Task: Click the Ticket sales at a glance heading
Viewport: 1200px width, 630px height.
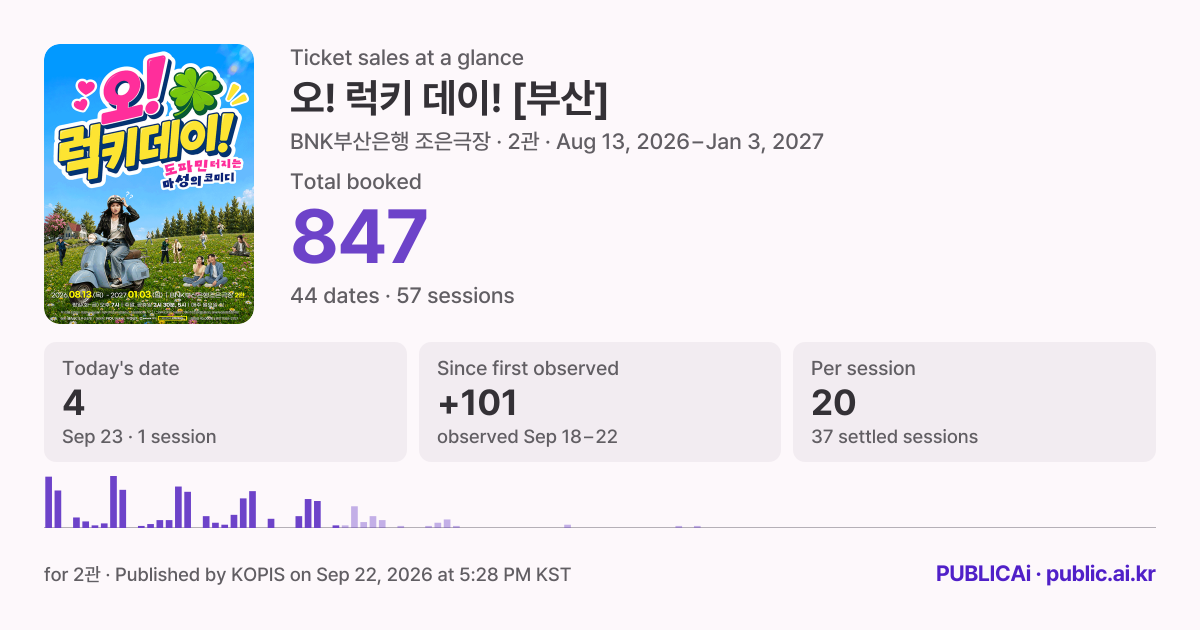Action: click(407, 58)
